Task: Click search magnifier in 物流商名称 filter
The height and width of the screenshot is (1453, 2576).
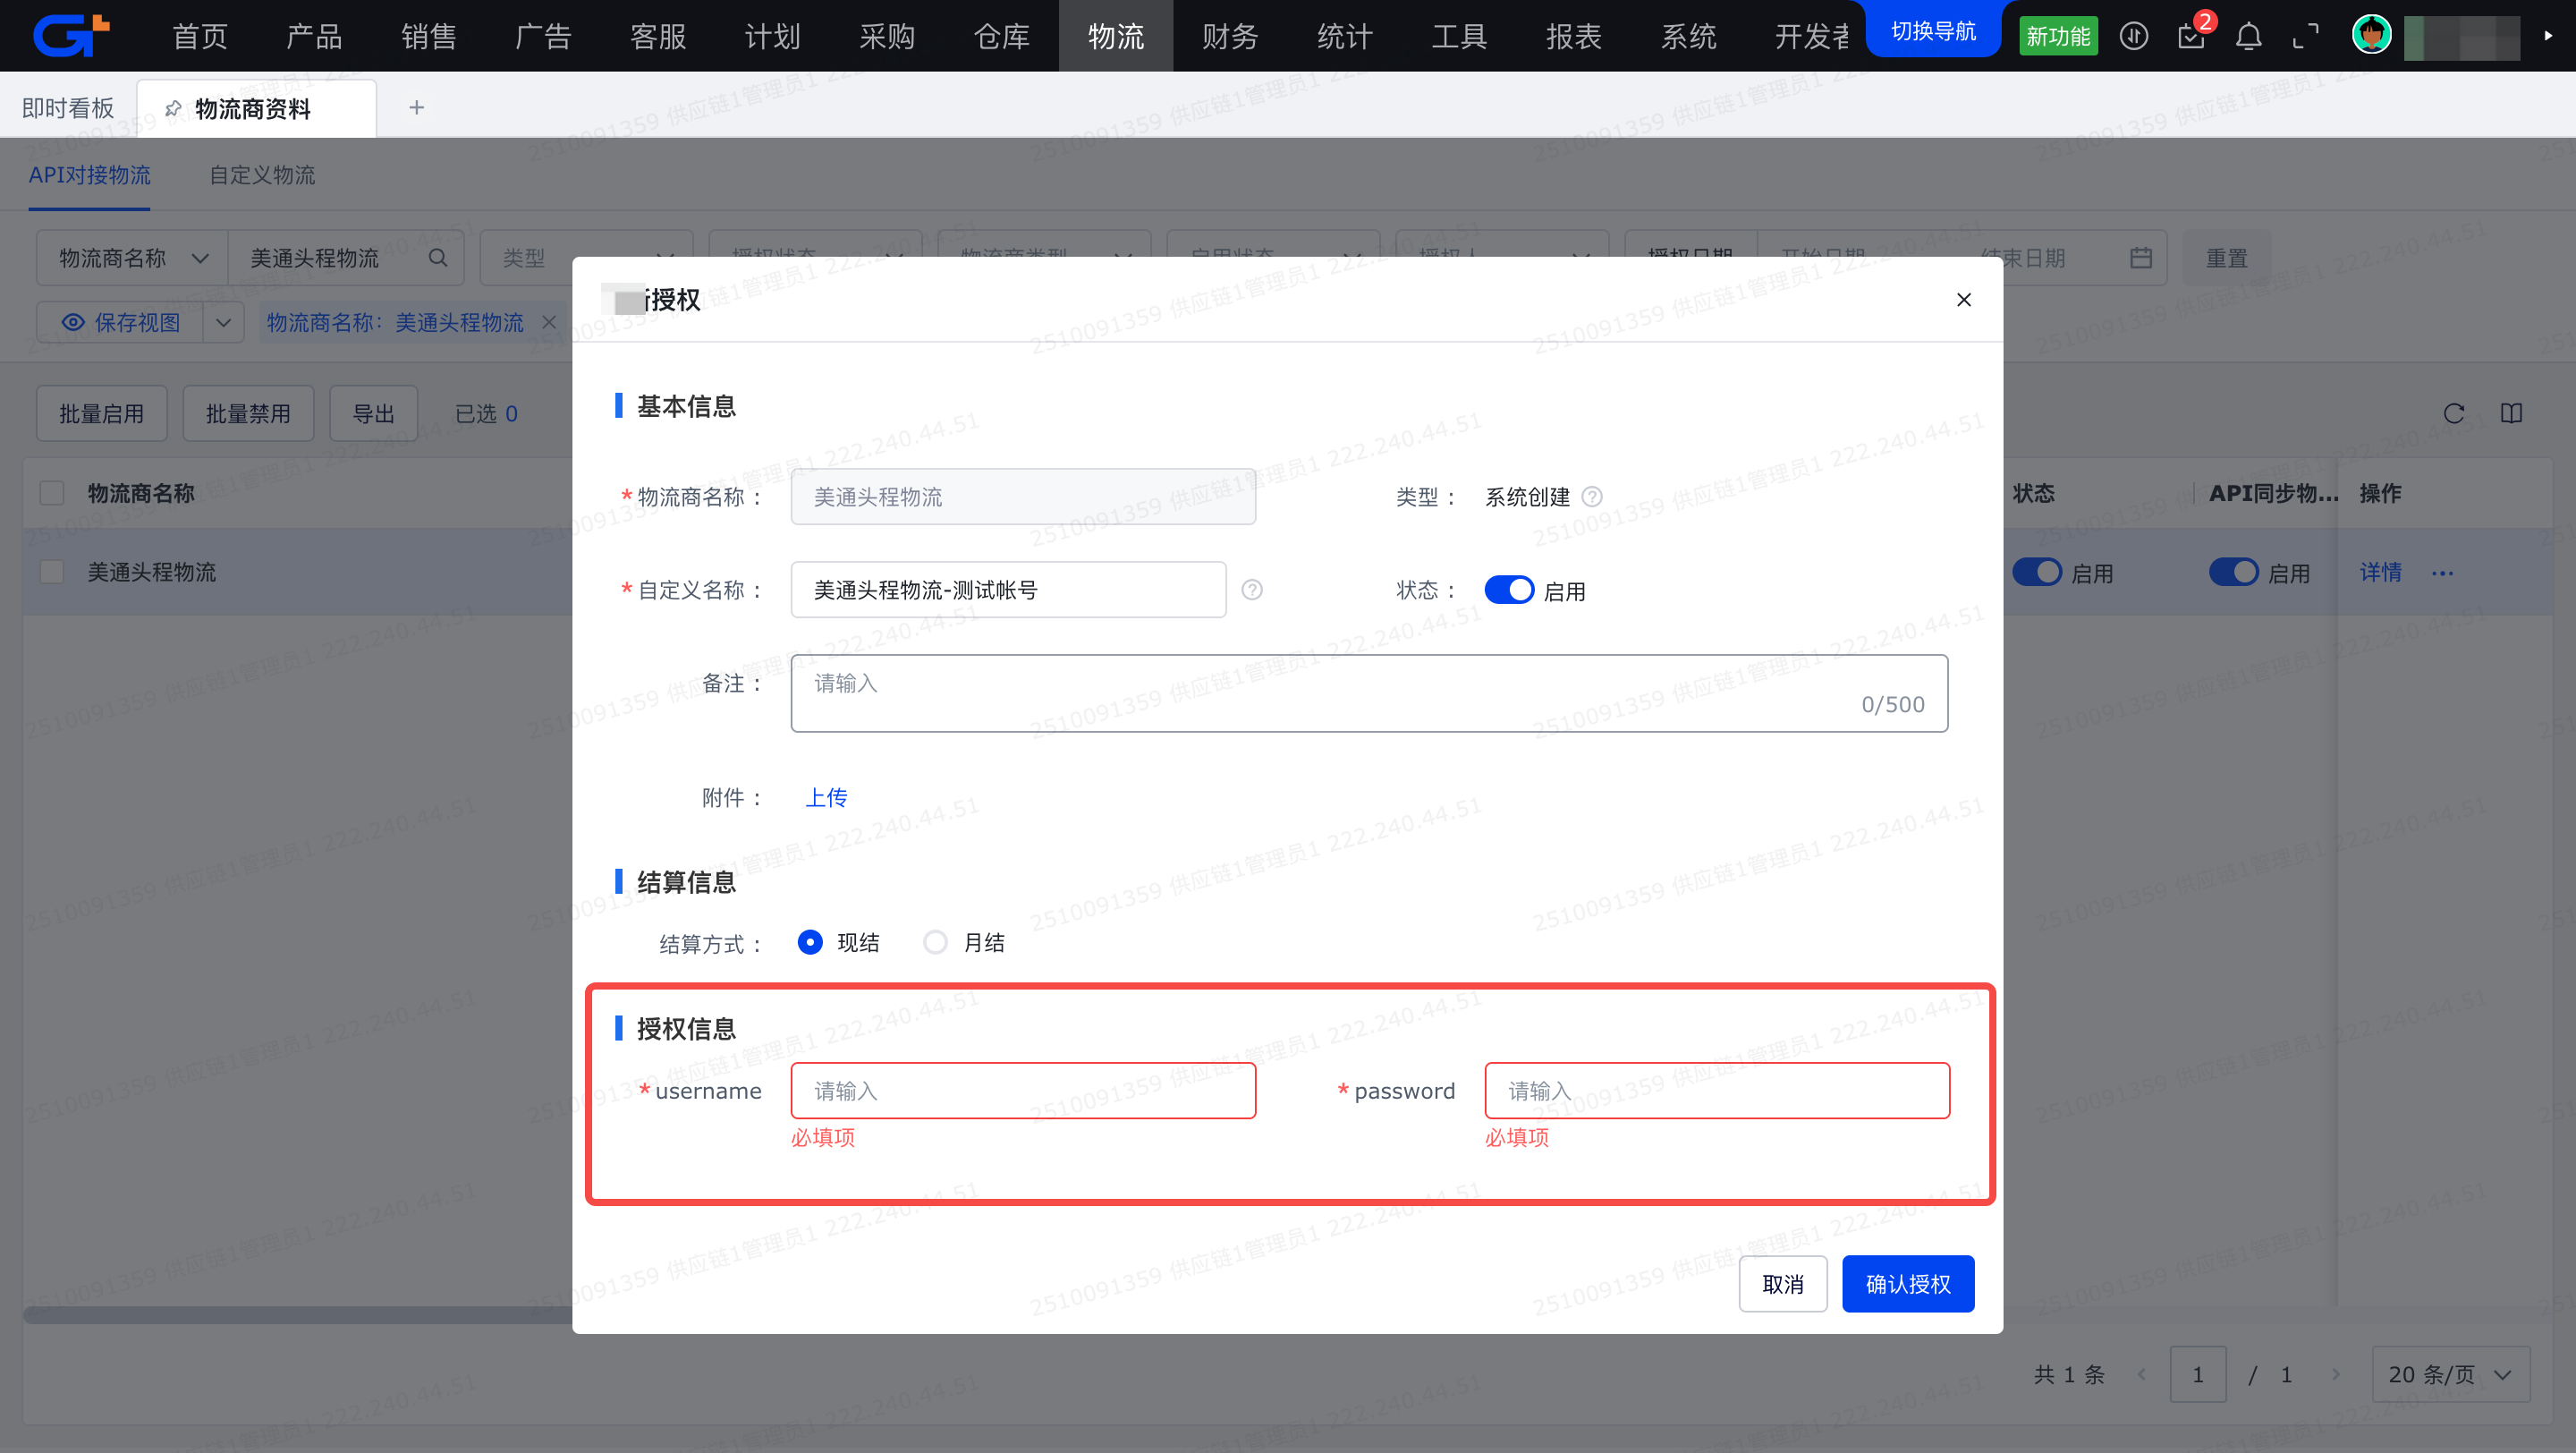Action: pos(438,259)
